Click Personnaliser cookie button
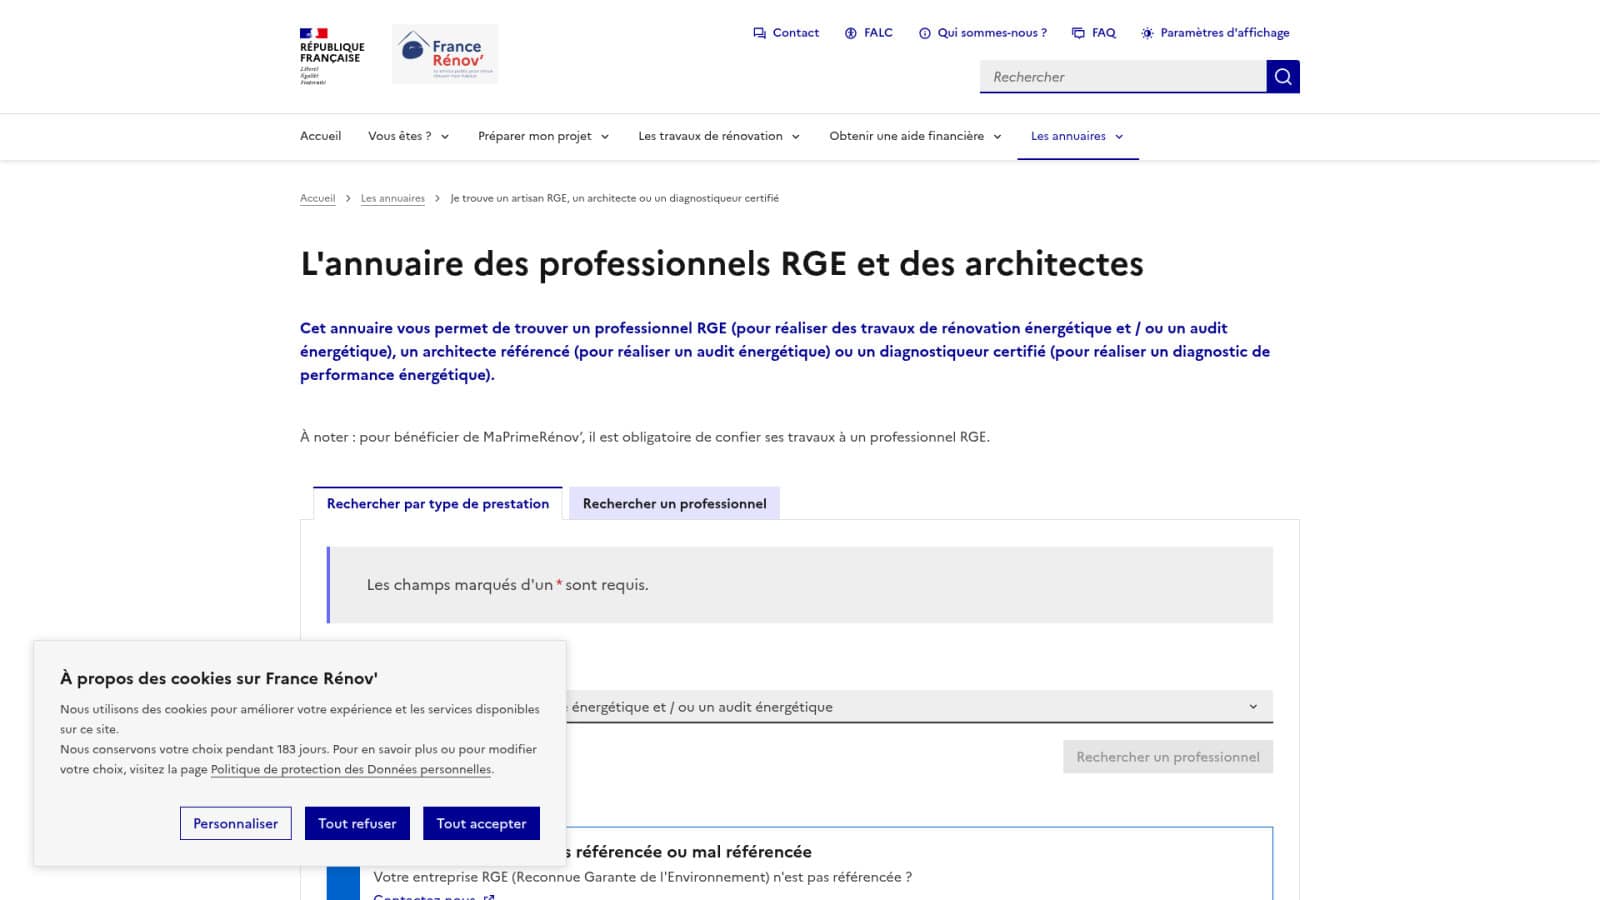This screenshot has width=1600, height=900. tap(236, 823)
